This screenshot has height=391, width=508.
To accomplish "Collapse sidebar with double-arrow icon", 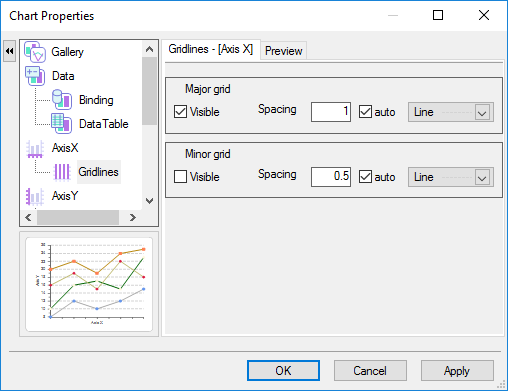I will click(10, 51).
